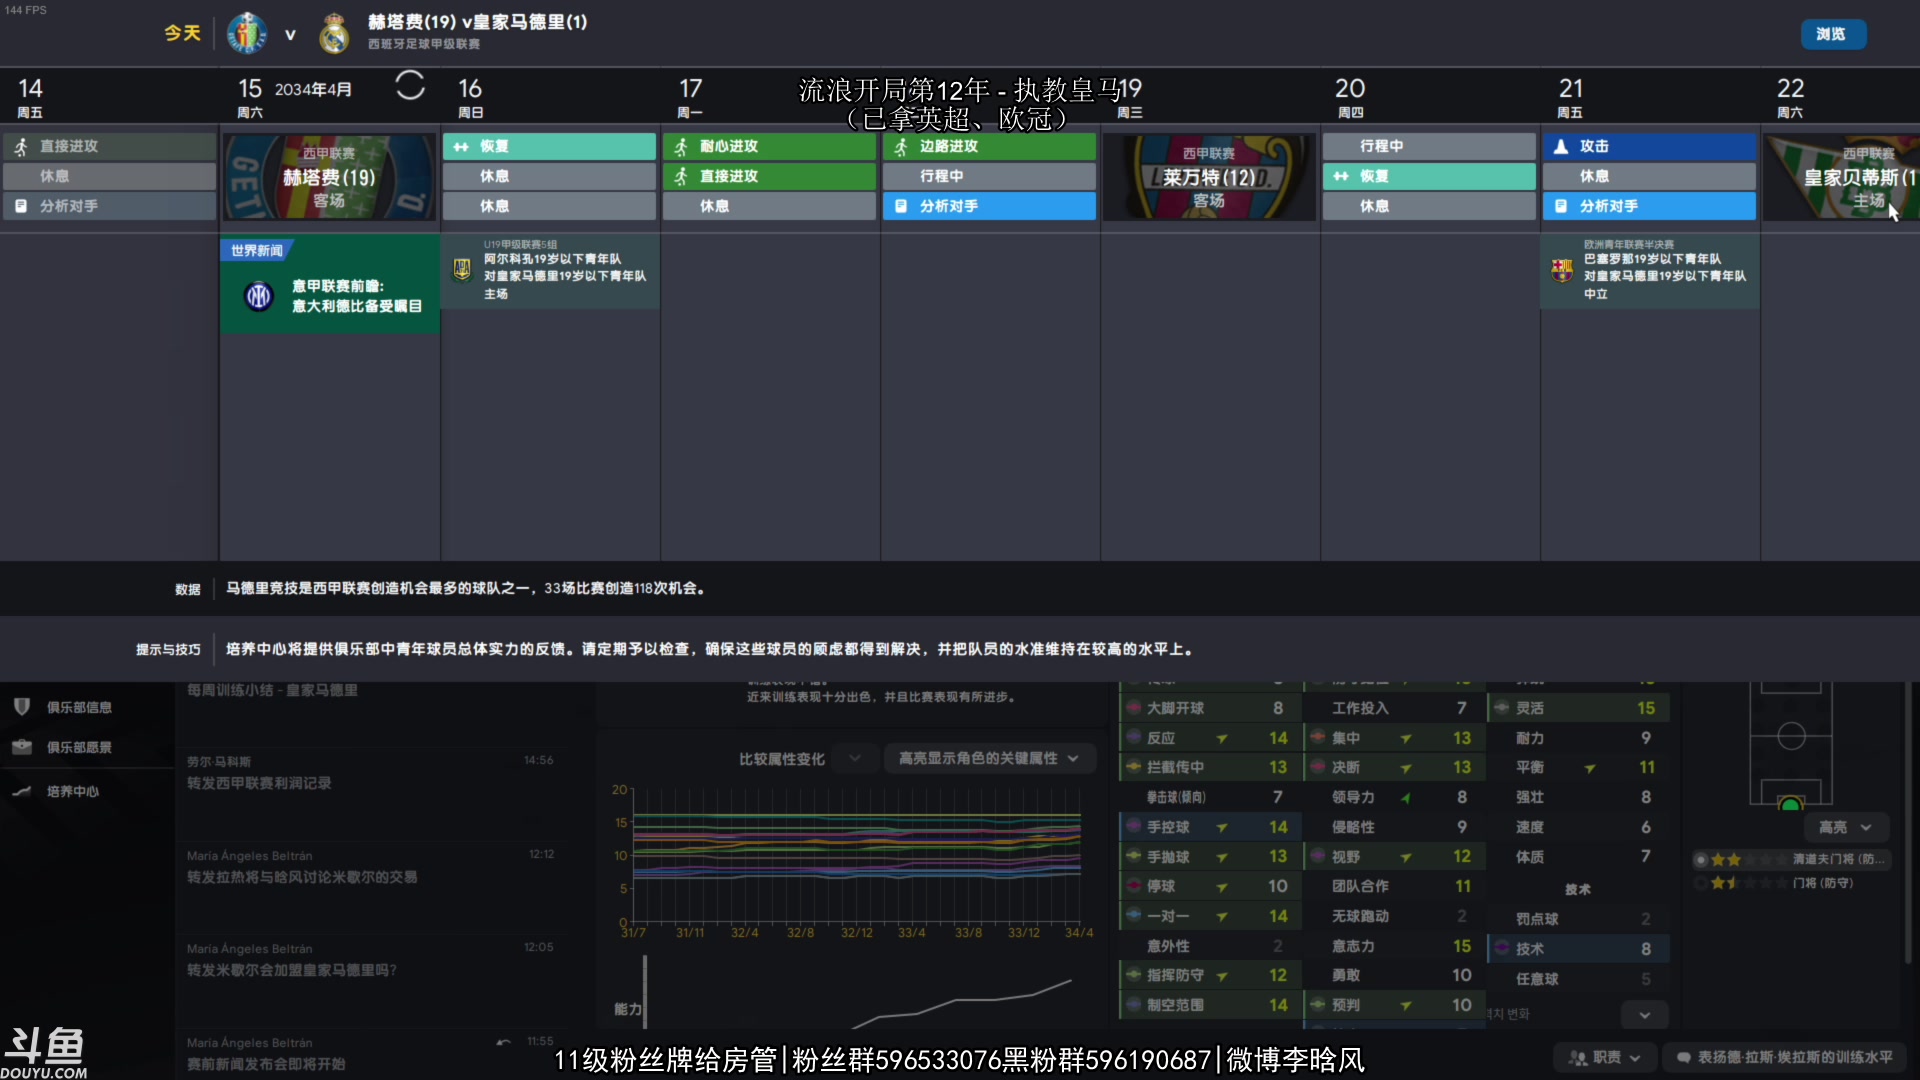Image resolution: width=1920 pixels, height=1080 pixels.
Task: Click 分析对手 clipboard icon on Friday 14
Action: coord(21,206)
